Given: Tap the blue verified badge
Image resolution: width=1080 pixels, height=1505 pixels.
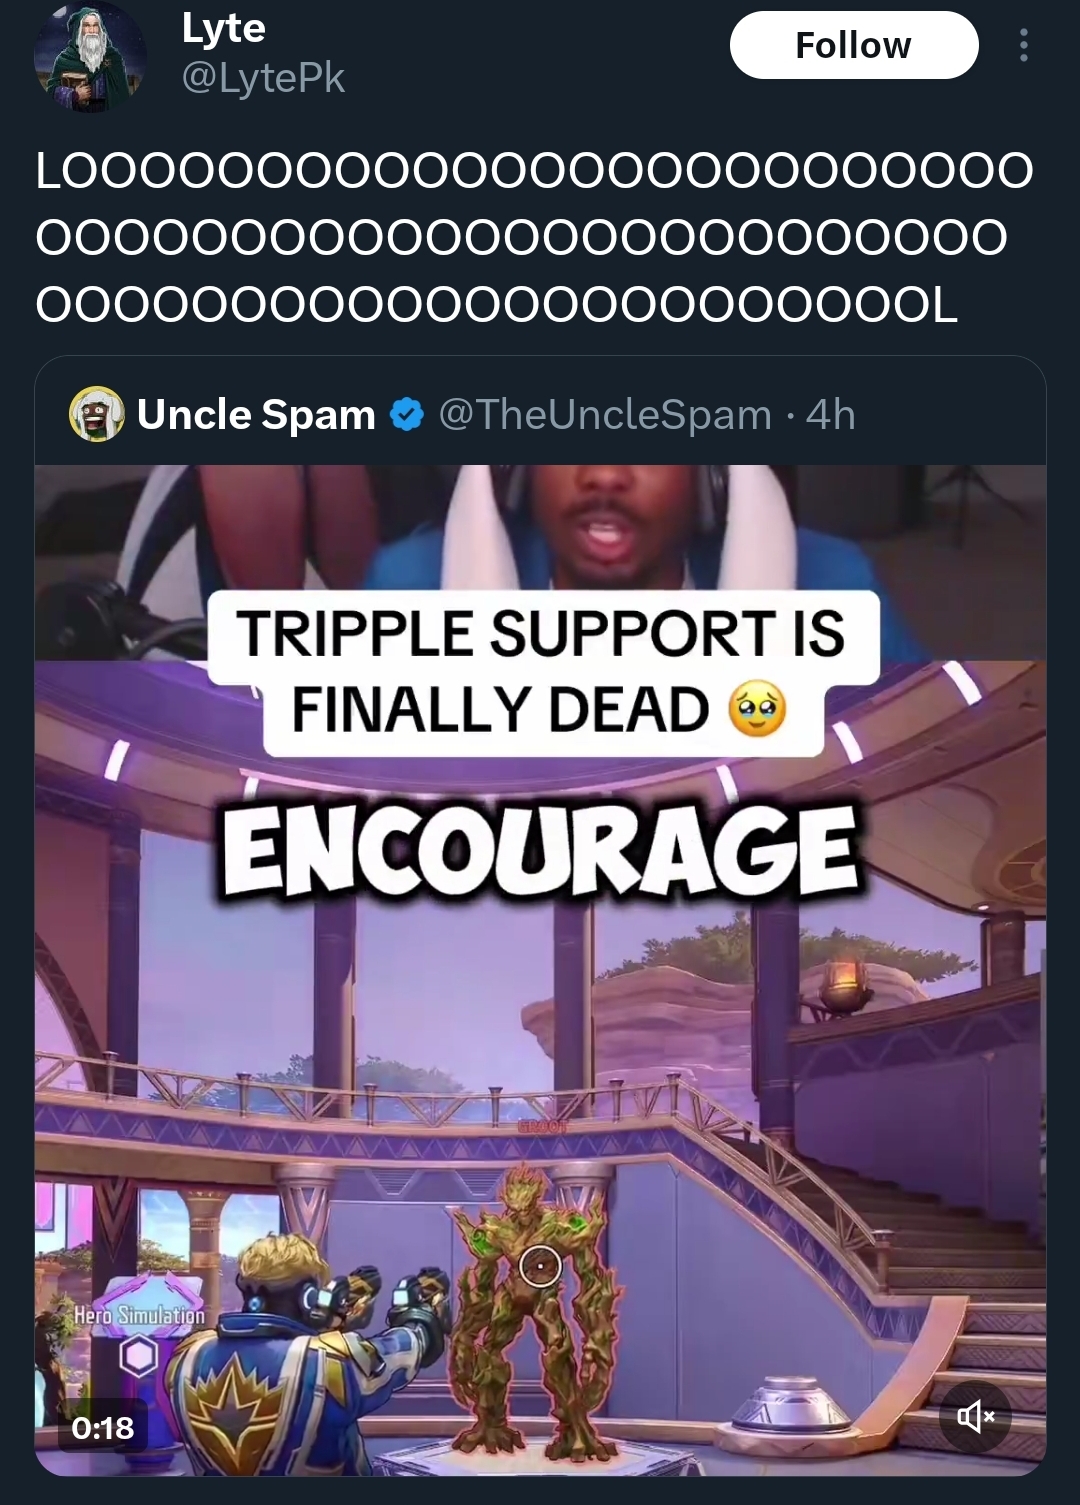Looking at the screenshot, I should [x=406, y=414].
